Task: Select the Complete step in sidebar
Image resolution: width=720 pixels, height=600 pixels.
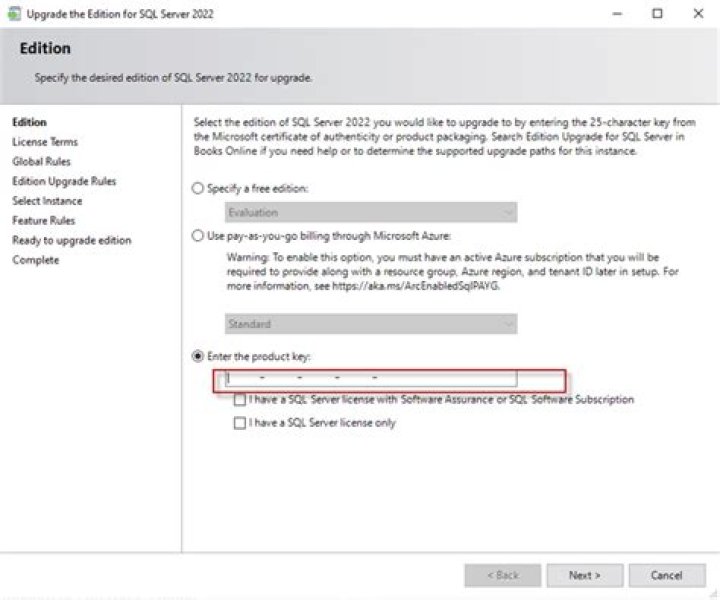Action: [36, 260]
